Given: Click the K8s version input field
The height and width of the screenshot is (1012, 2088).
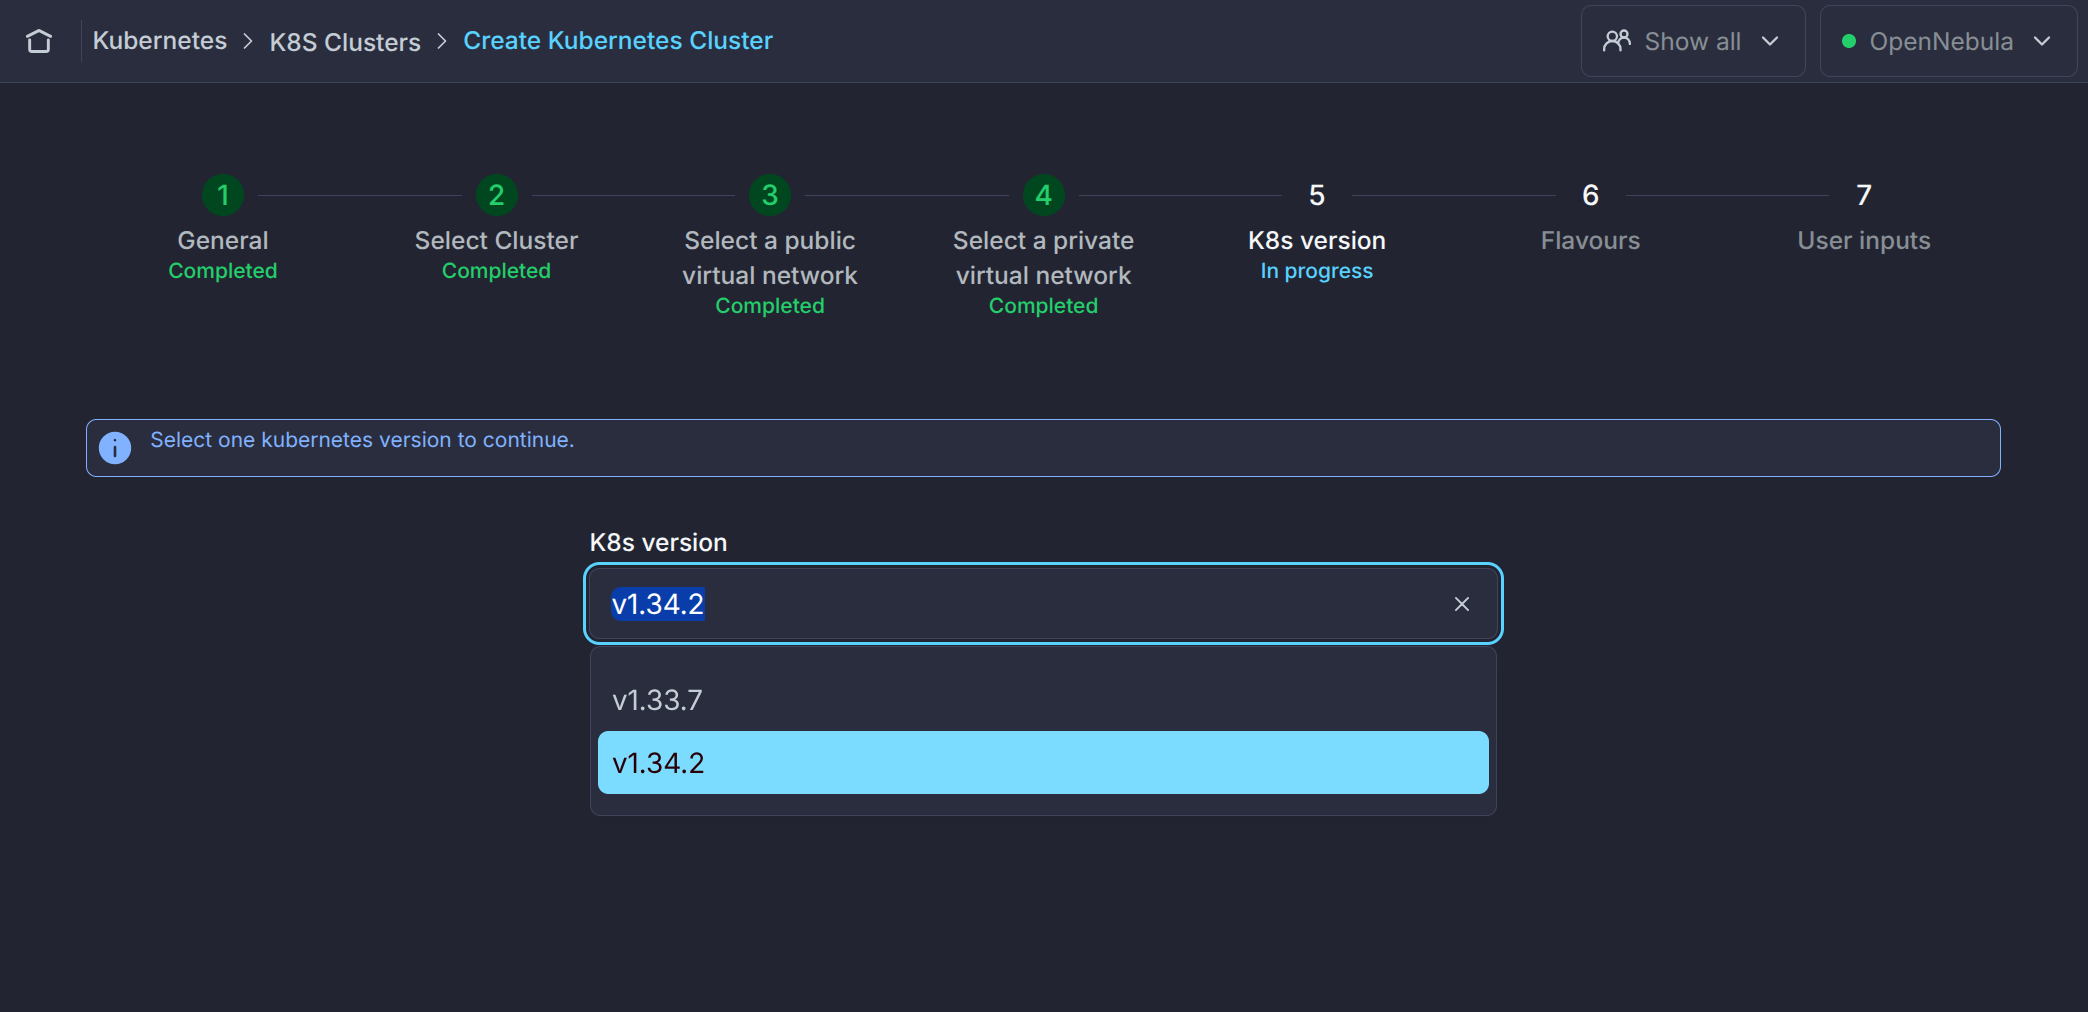Looking at the screenshot, I should point(1043,604).
